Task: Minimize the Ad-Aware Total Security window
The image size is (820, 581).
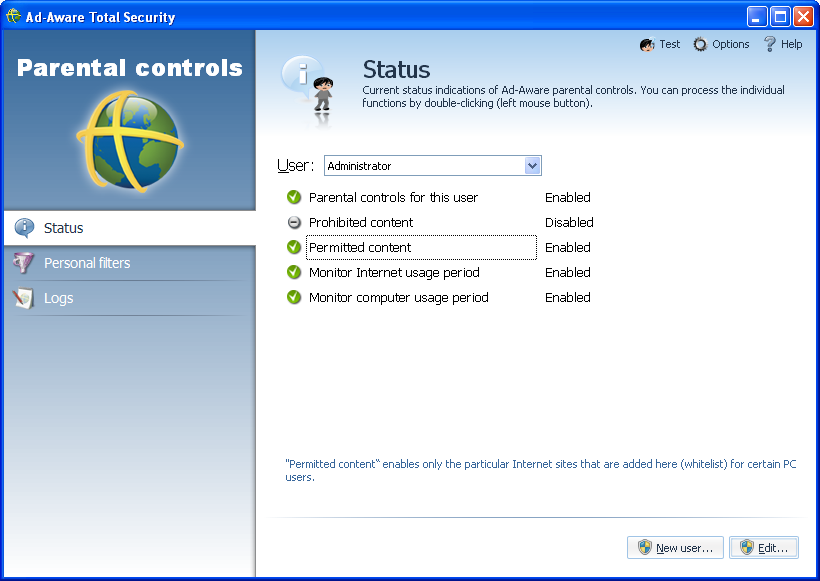Action: [x=756, y=17]
